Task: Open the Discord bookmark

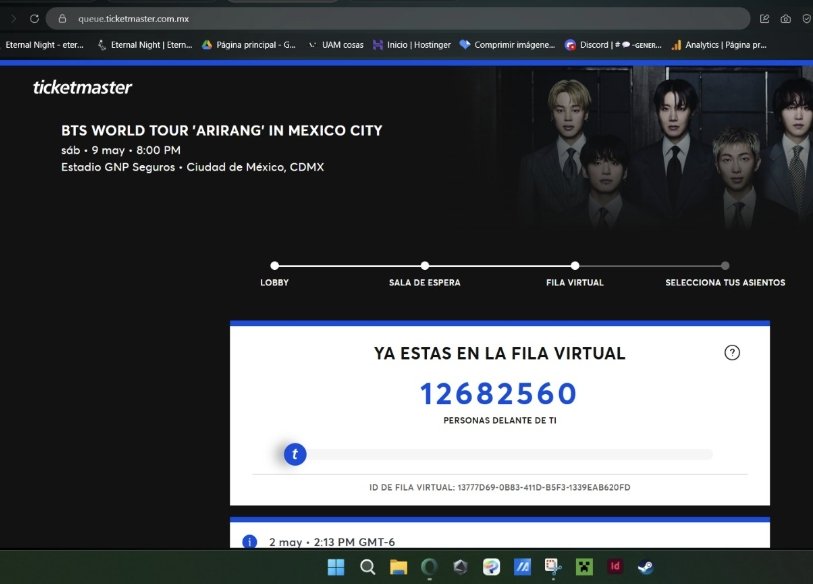Action: [613, 45]
